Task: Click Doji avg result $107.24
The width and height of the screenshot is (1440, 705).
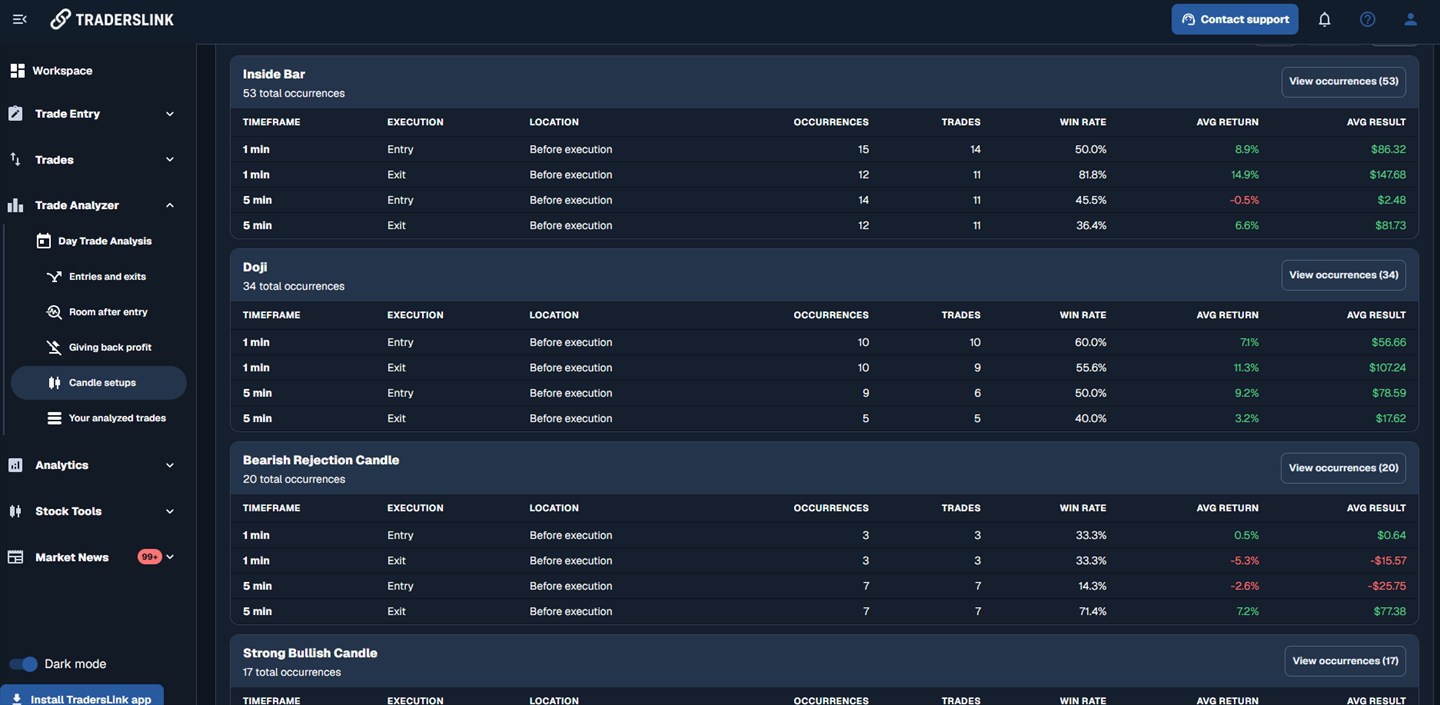Action: point(1387,368)
